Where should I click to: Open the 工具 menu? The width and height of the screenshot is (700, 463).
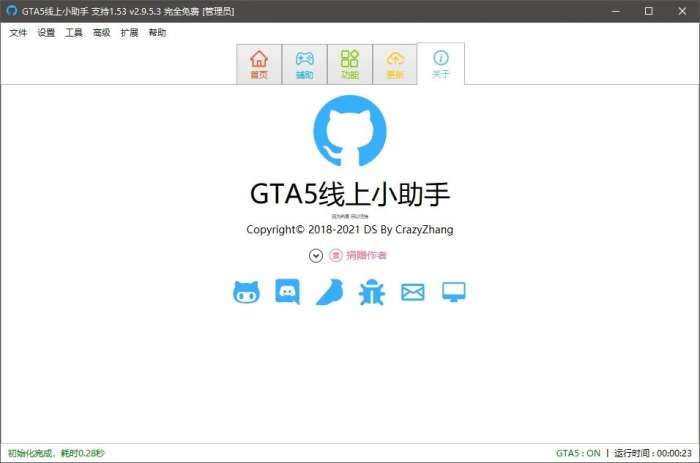[x=74, y=33]
